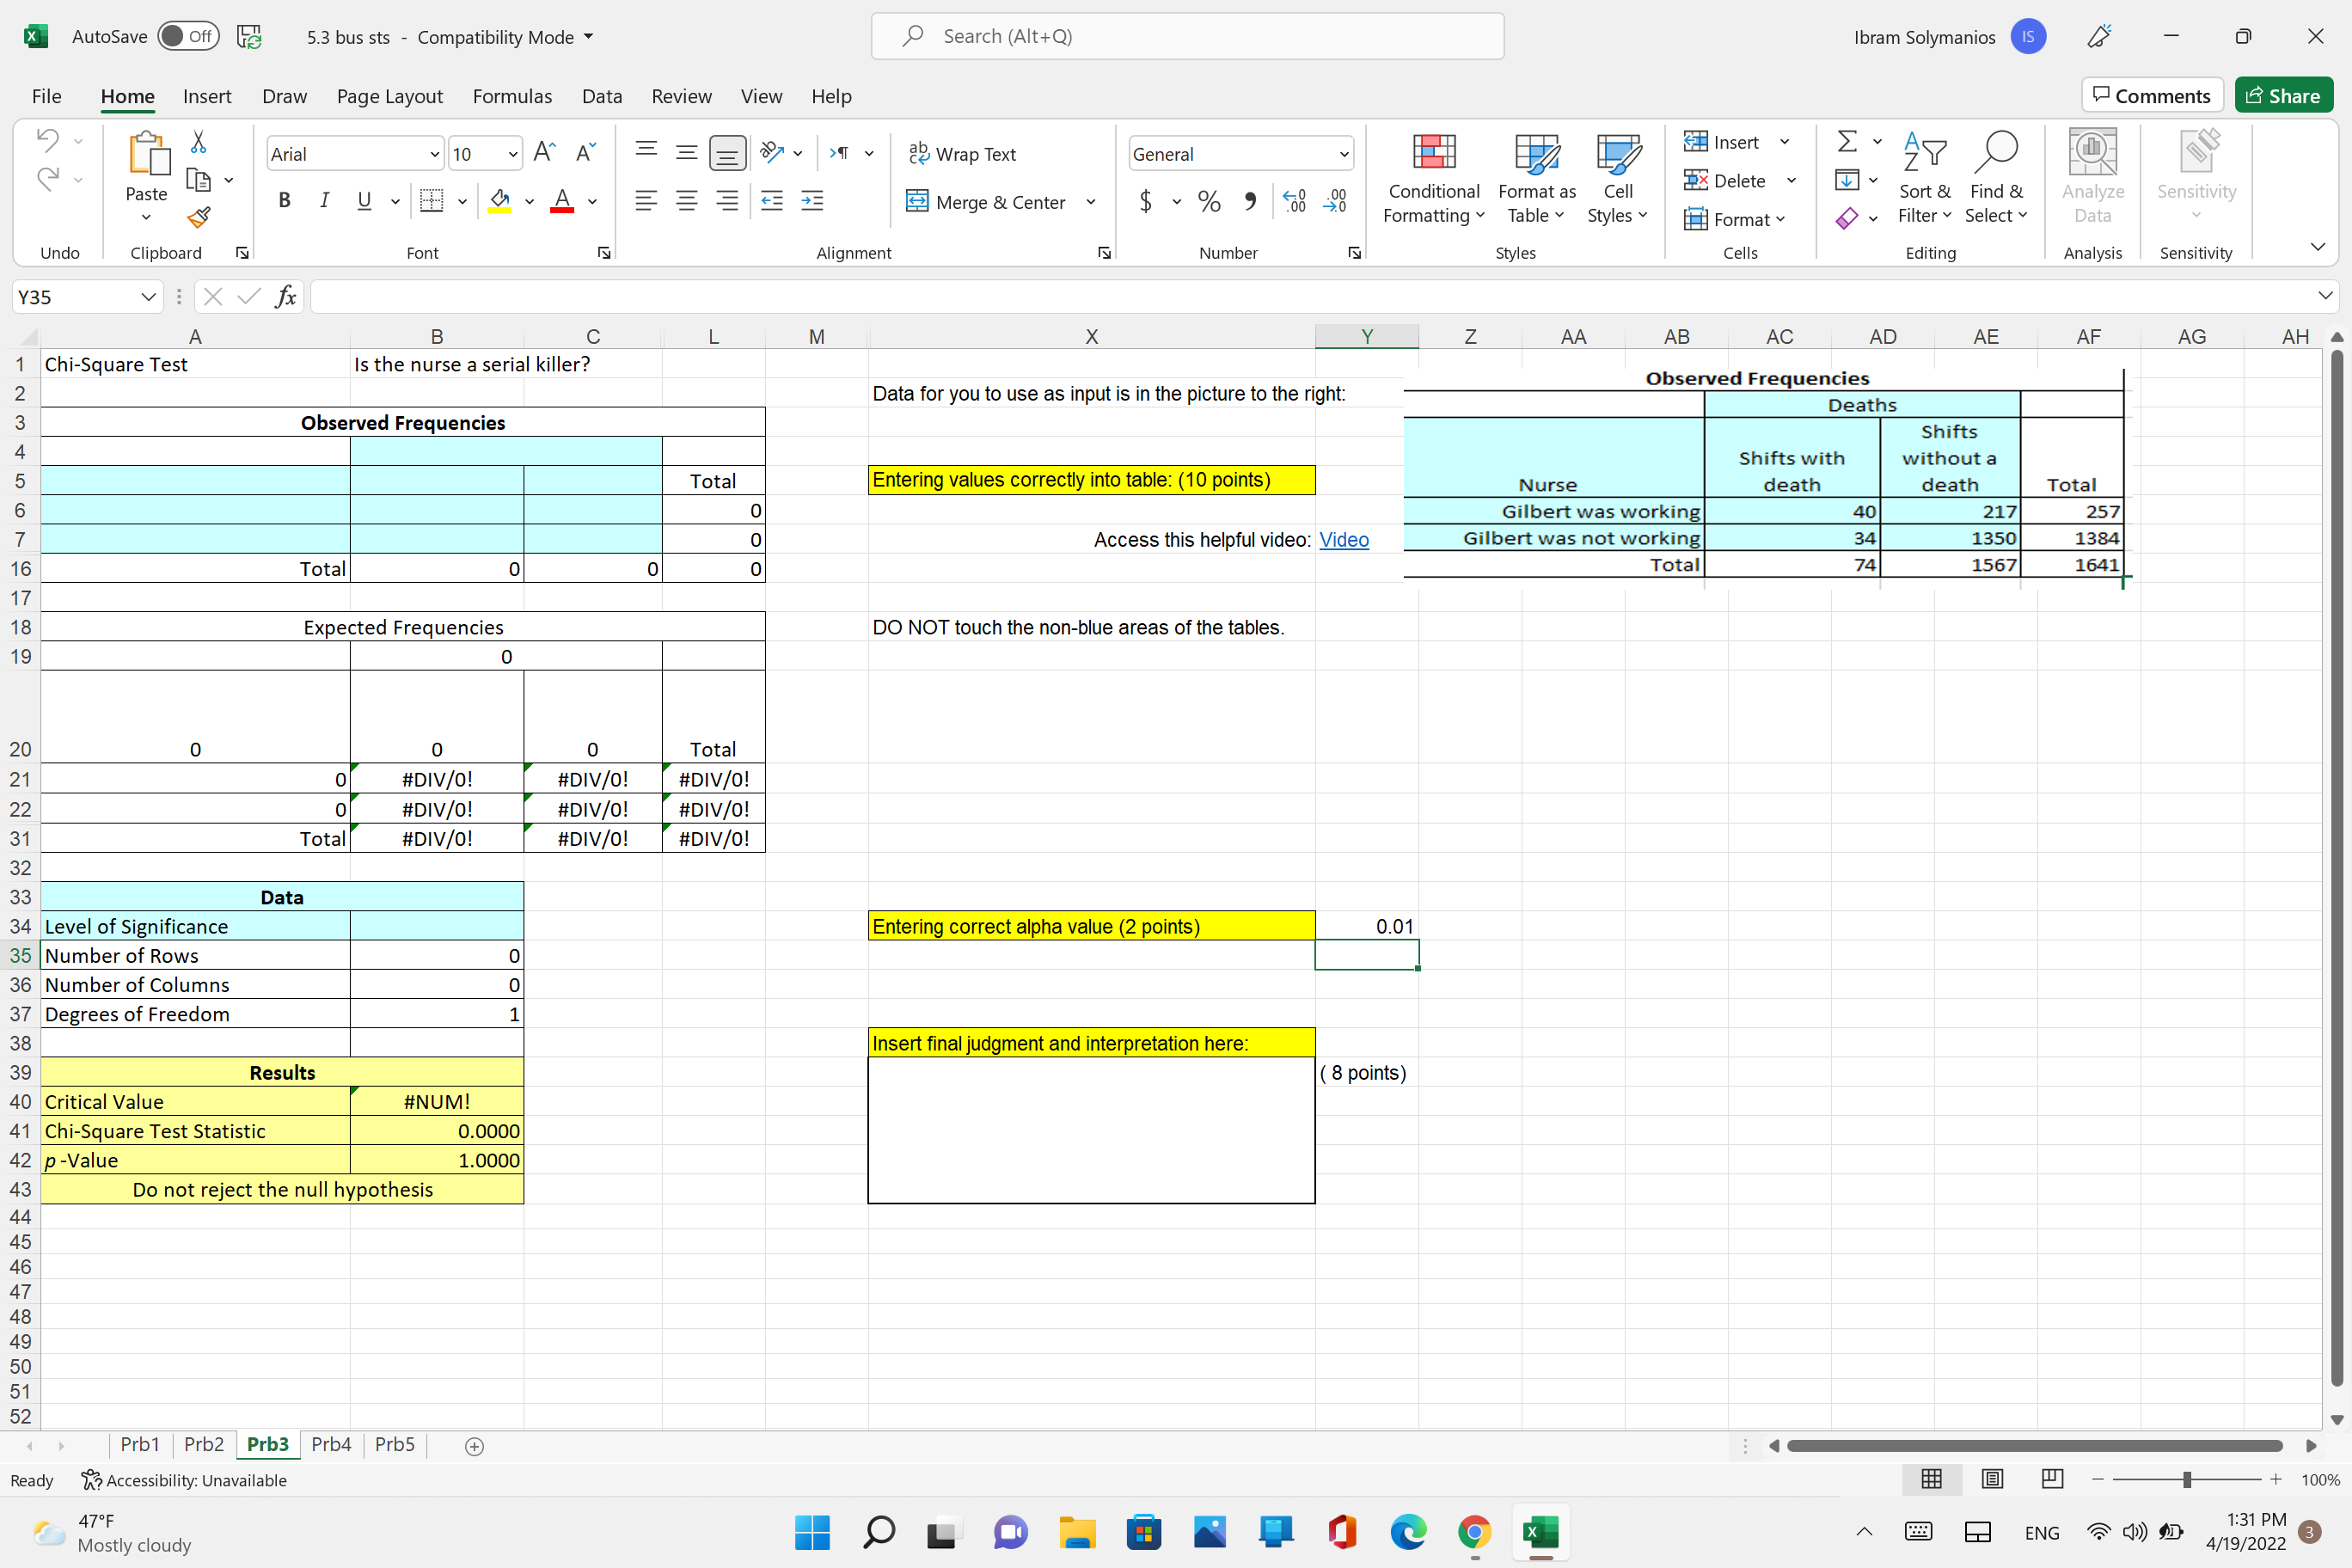The image size is (2352, 1568).
Task: Select the Prb4 sheet tab
Action: (x=331, y=1444)
